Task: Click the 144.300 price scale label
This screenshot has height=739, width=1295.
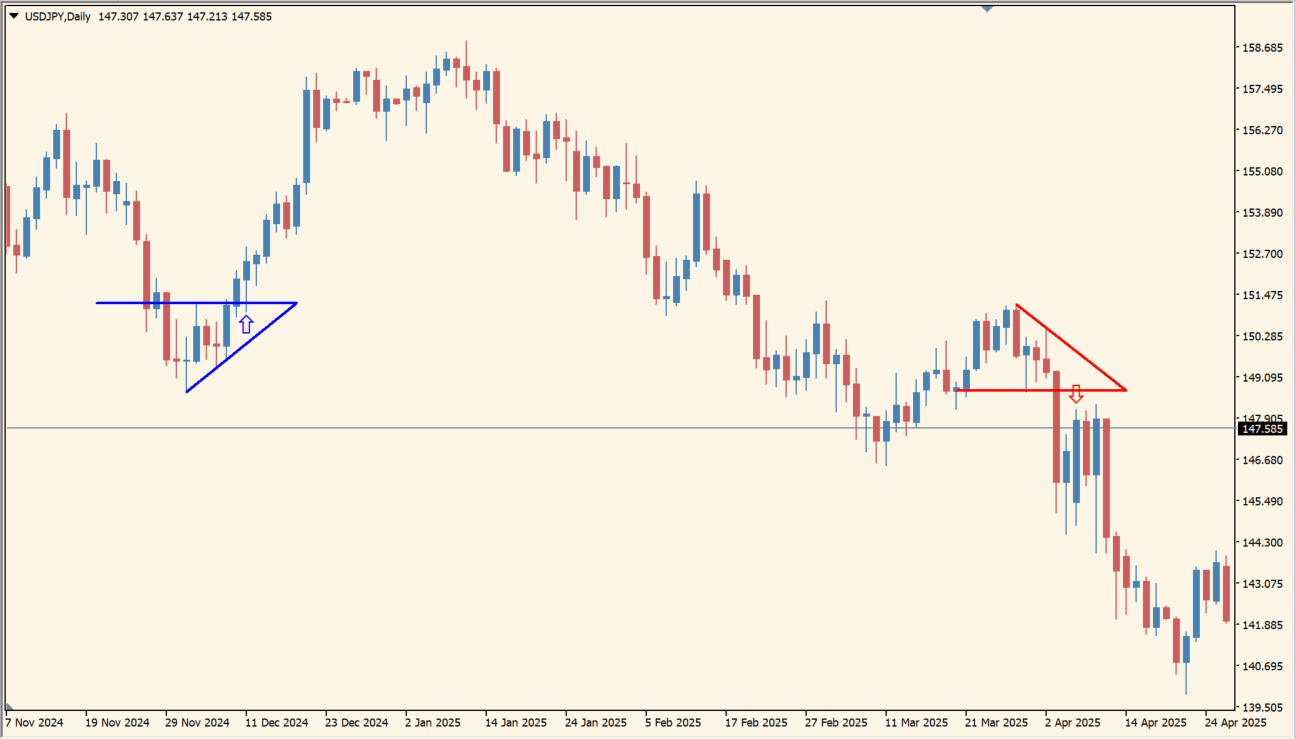Action: (x=1261, y=542)
